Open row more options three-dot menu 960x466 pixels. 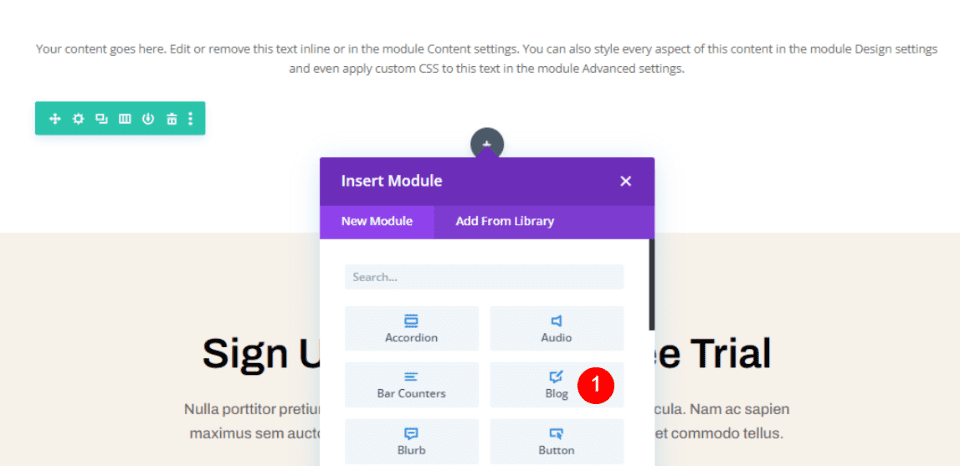pos(191,119)
